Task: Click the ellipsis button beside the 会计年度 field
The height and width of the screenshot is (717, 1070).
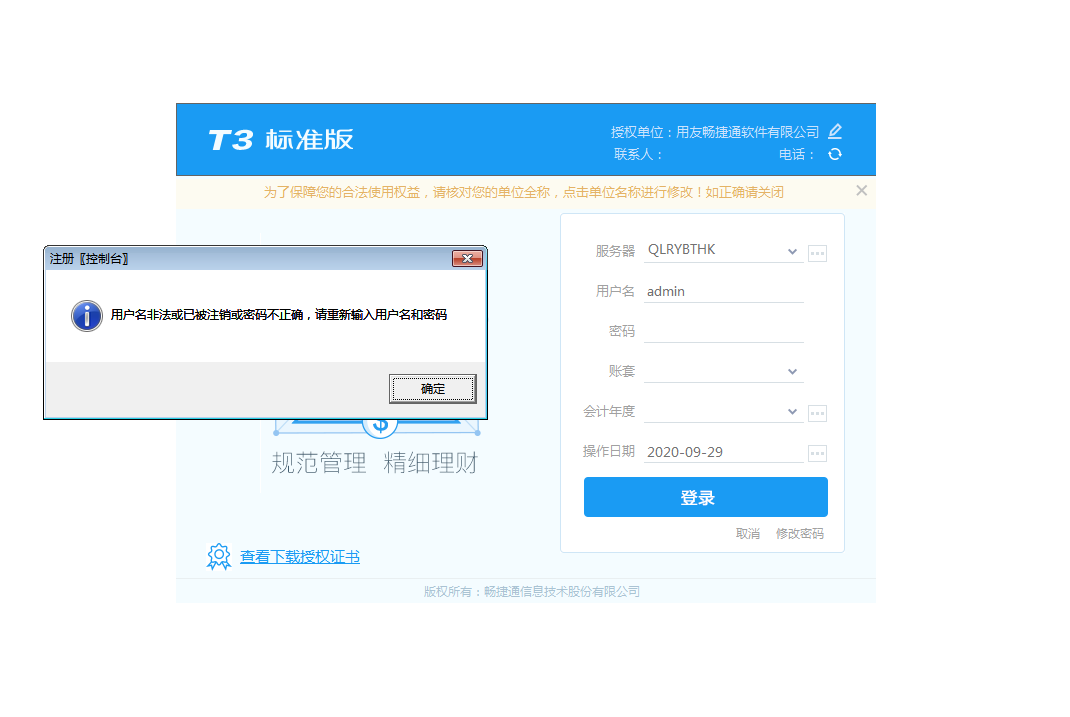Action: [817, 413]
